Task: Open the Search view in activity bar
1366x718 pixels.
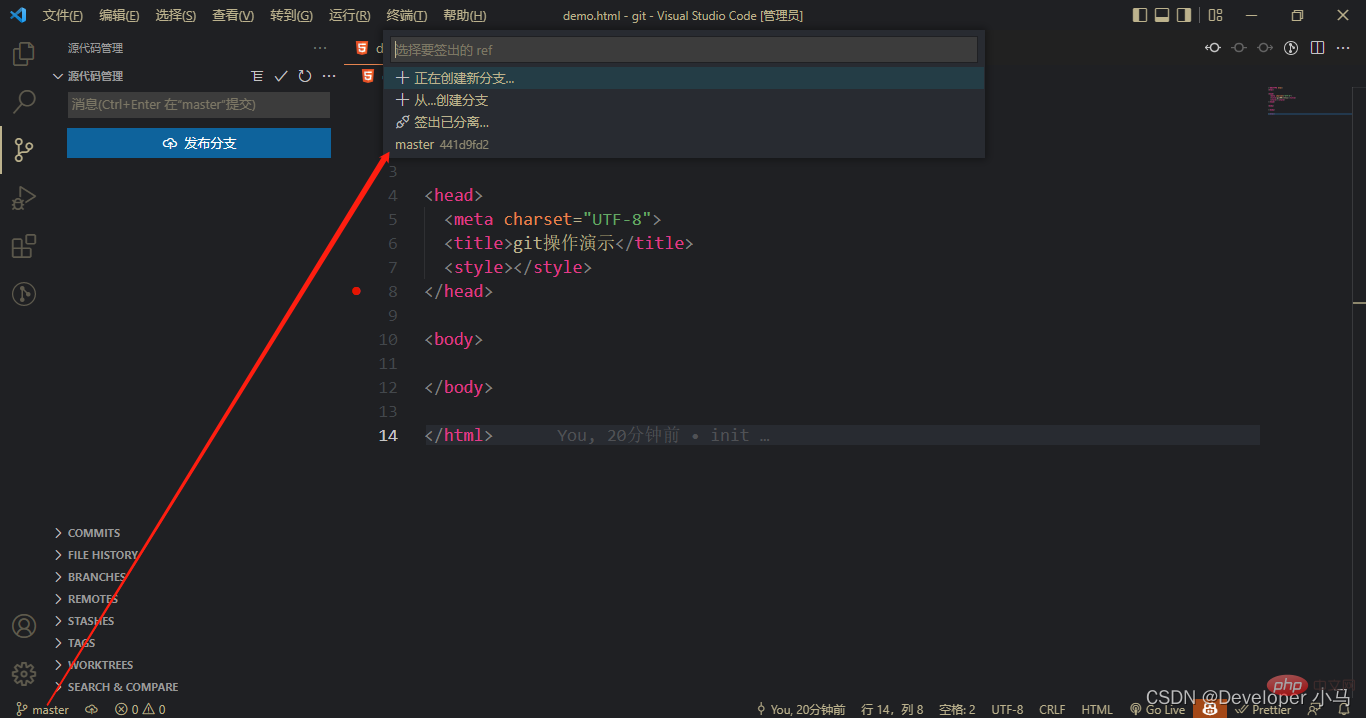Action: [x=23, y=101]
